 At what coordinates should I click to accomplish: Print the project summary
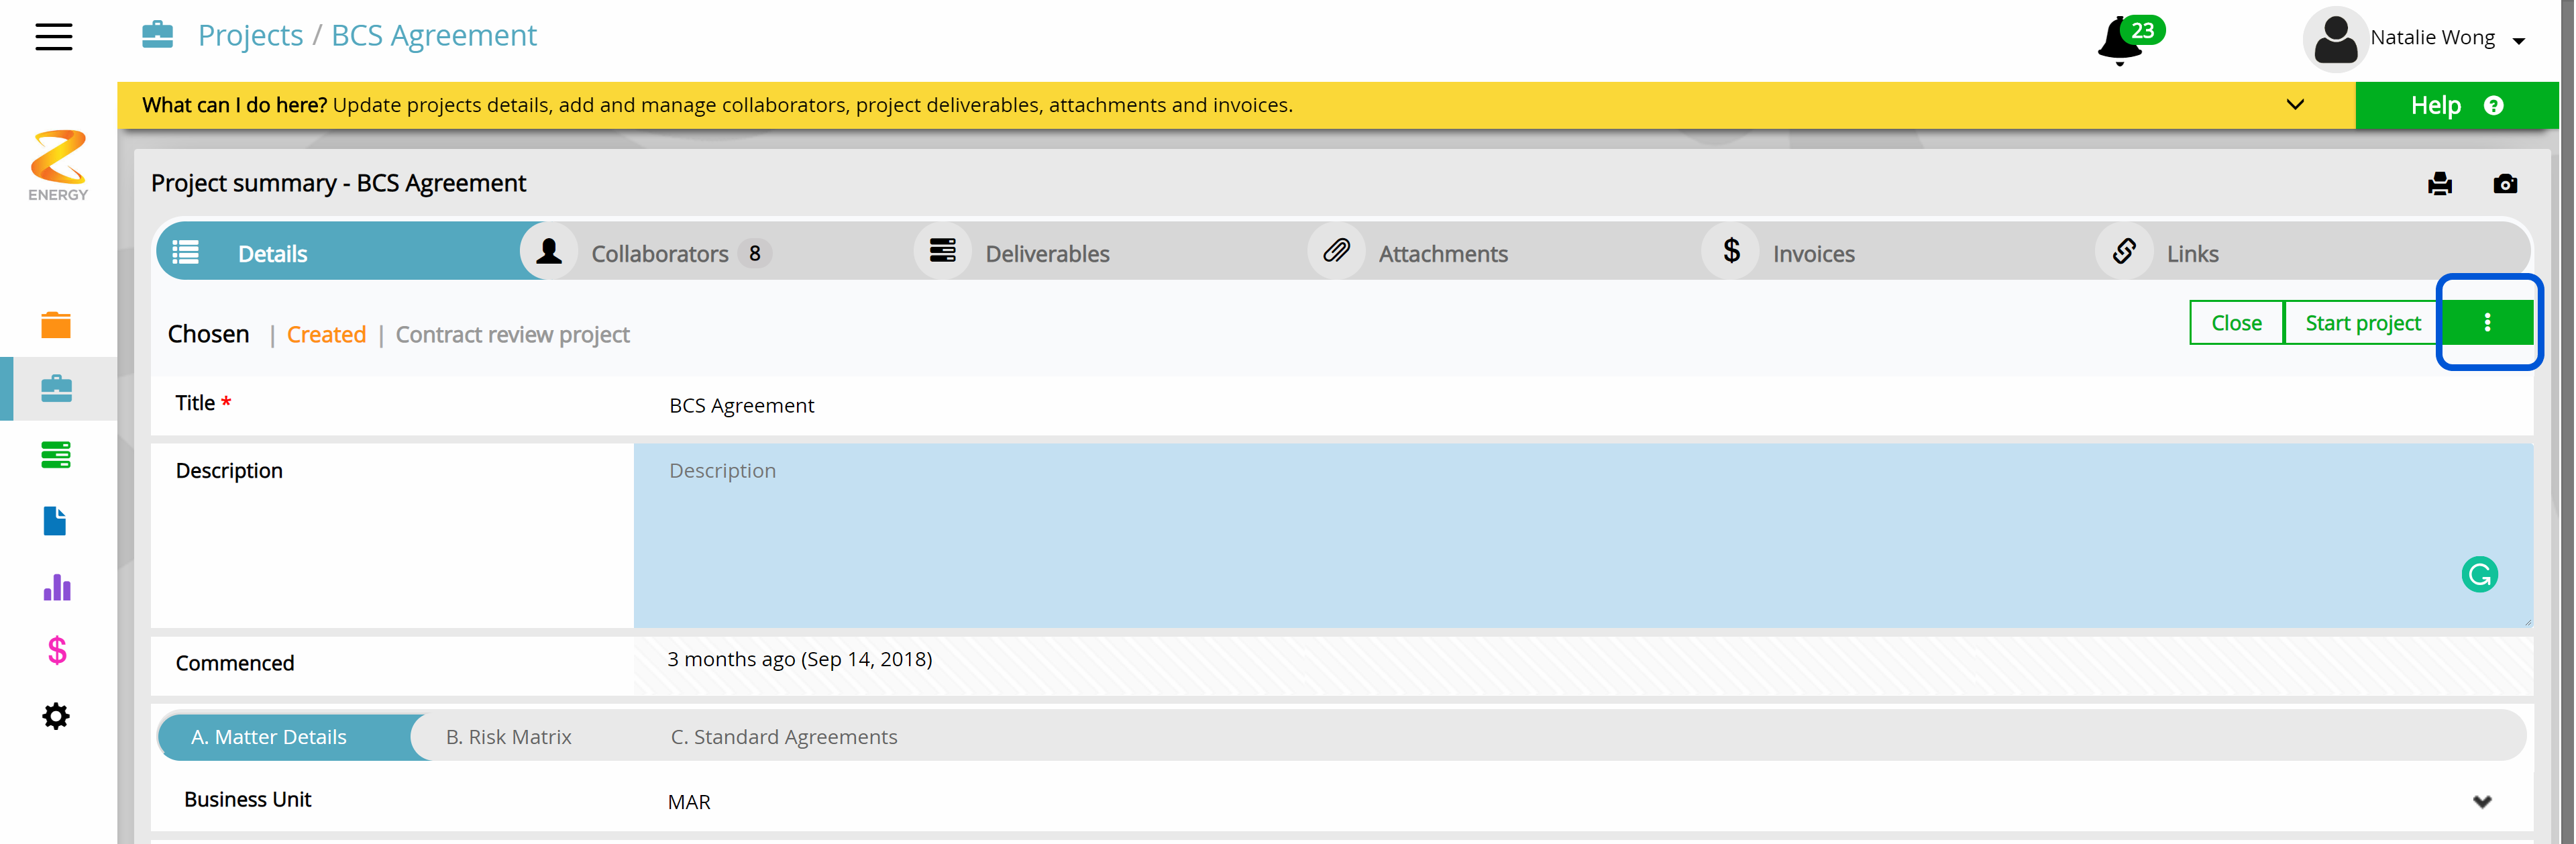[x=2439, y=184]
